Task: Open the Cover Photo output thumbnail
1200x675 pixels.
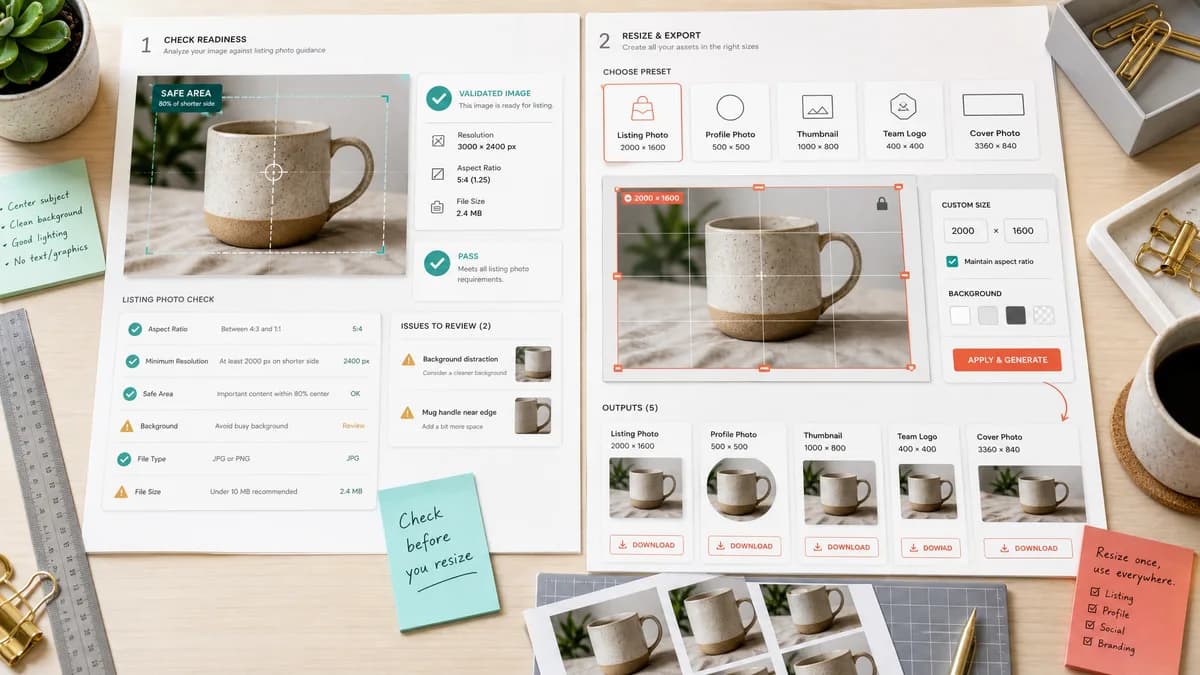Action: (x=1031, y=493)
